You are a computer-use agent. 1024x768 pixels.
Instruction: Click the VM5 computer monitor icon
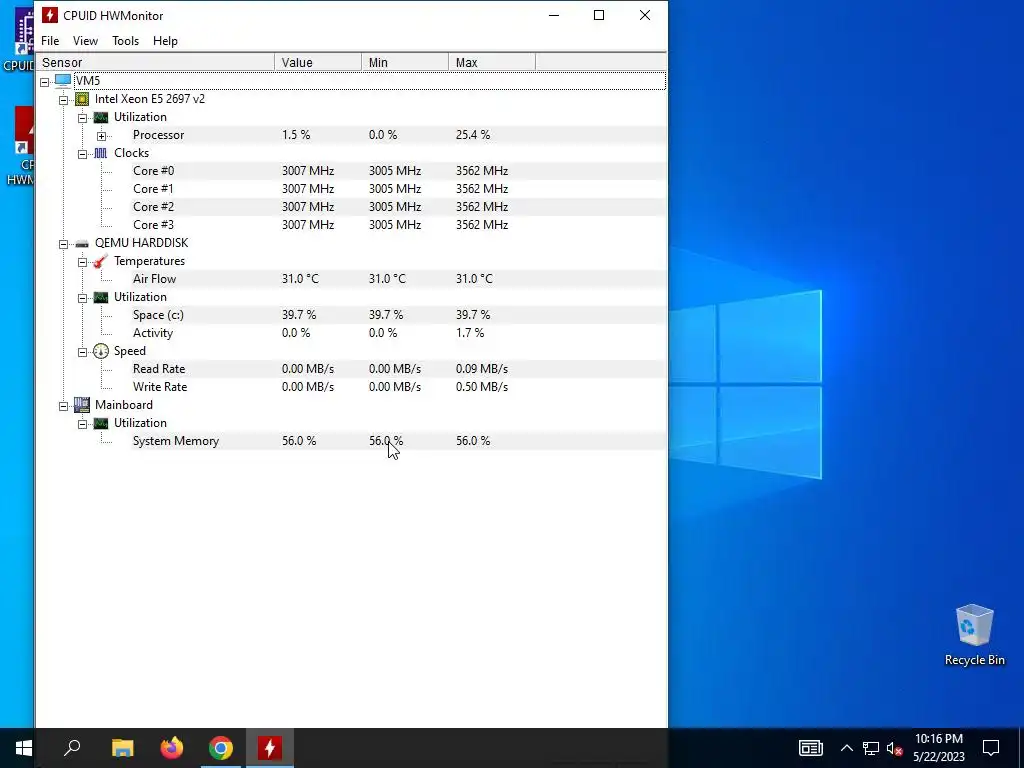(x=63, y=81)
